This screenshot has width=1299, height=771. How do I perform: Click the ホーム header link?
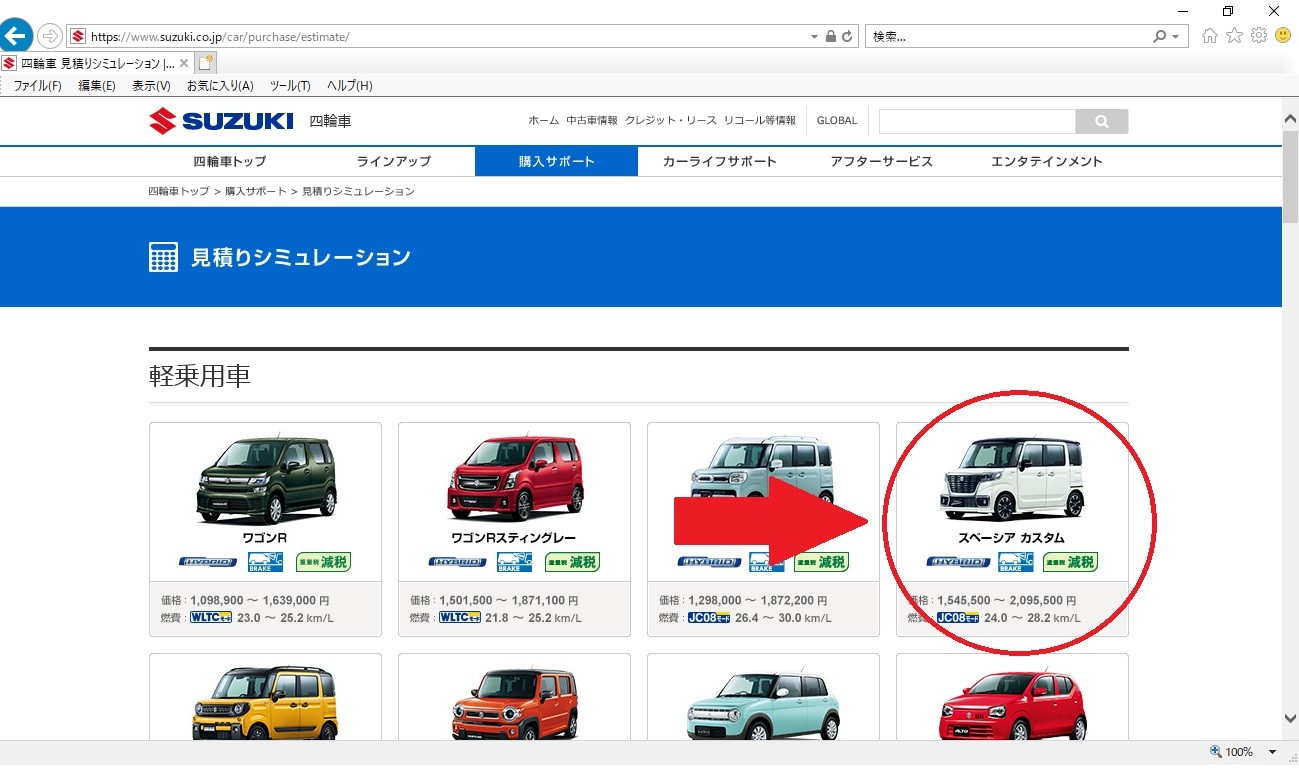543,120
